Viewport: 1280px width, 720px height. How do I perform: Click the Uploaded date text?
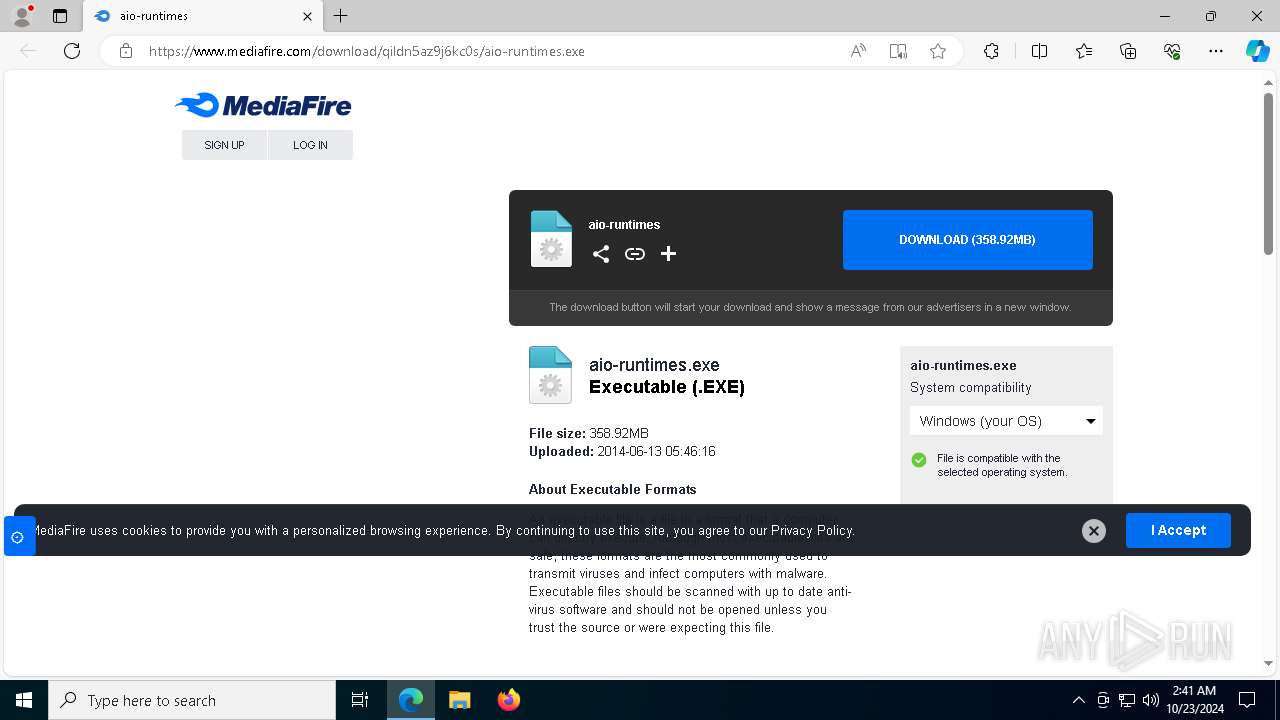[x=622, y=451]
